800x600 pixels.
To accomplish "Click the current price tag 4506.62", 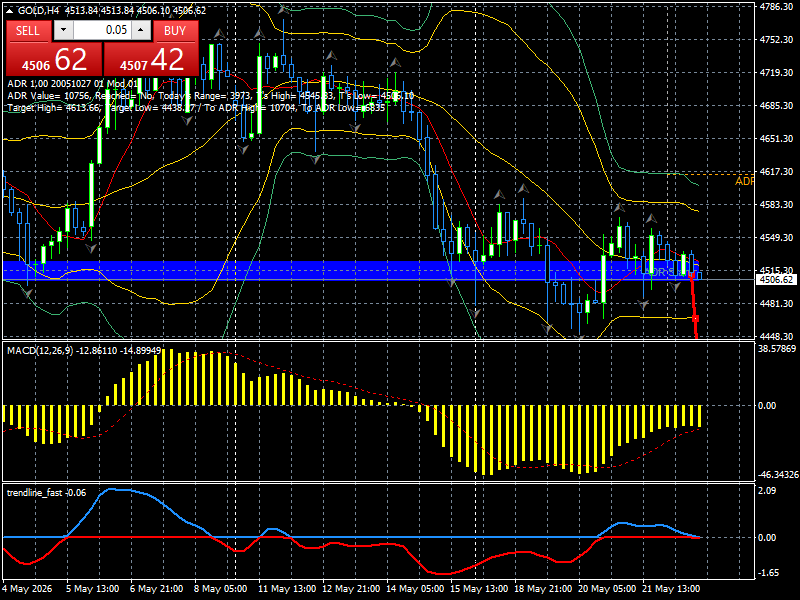I will [776, 280].
